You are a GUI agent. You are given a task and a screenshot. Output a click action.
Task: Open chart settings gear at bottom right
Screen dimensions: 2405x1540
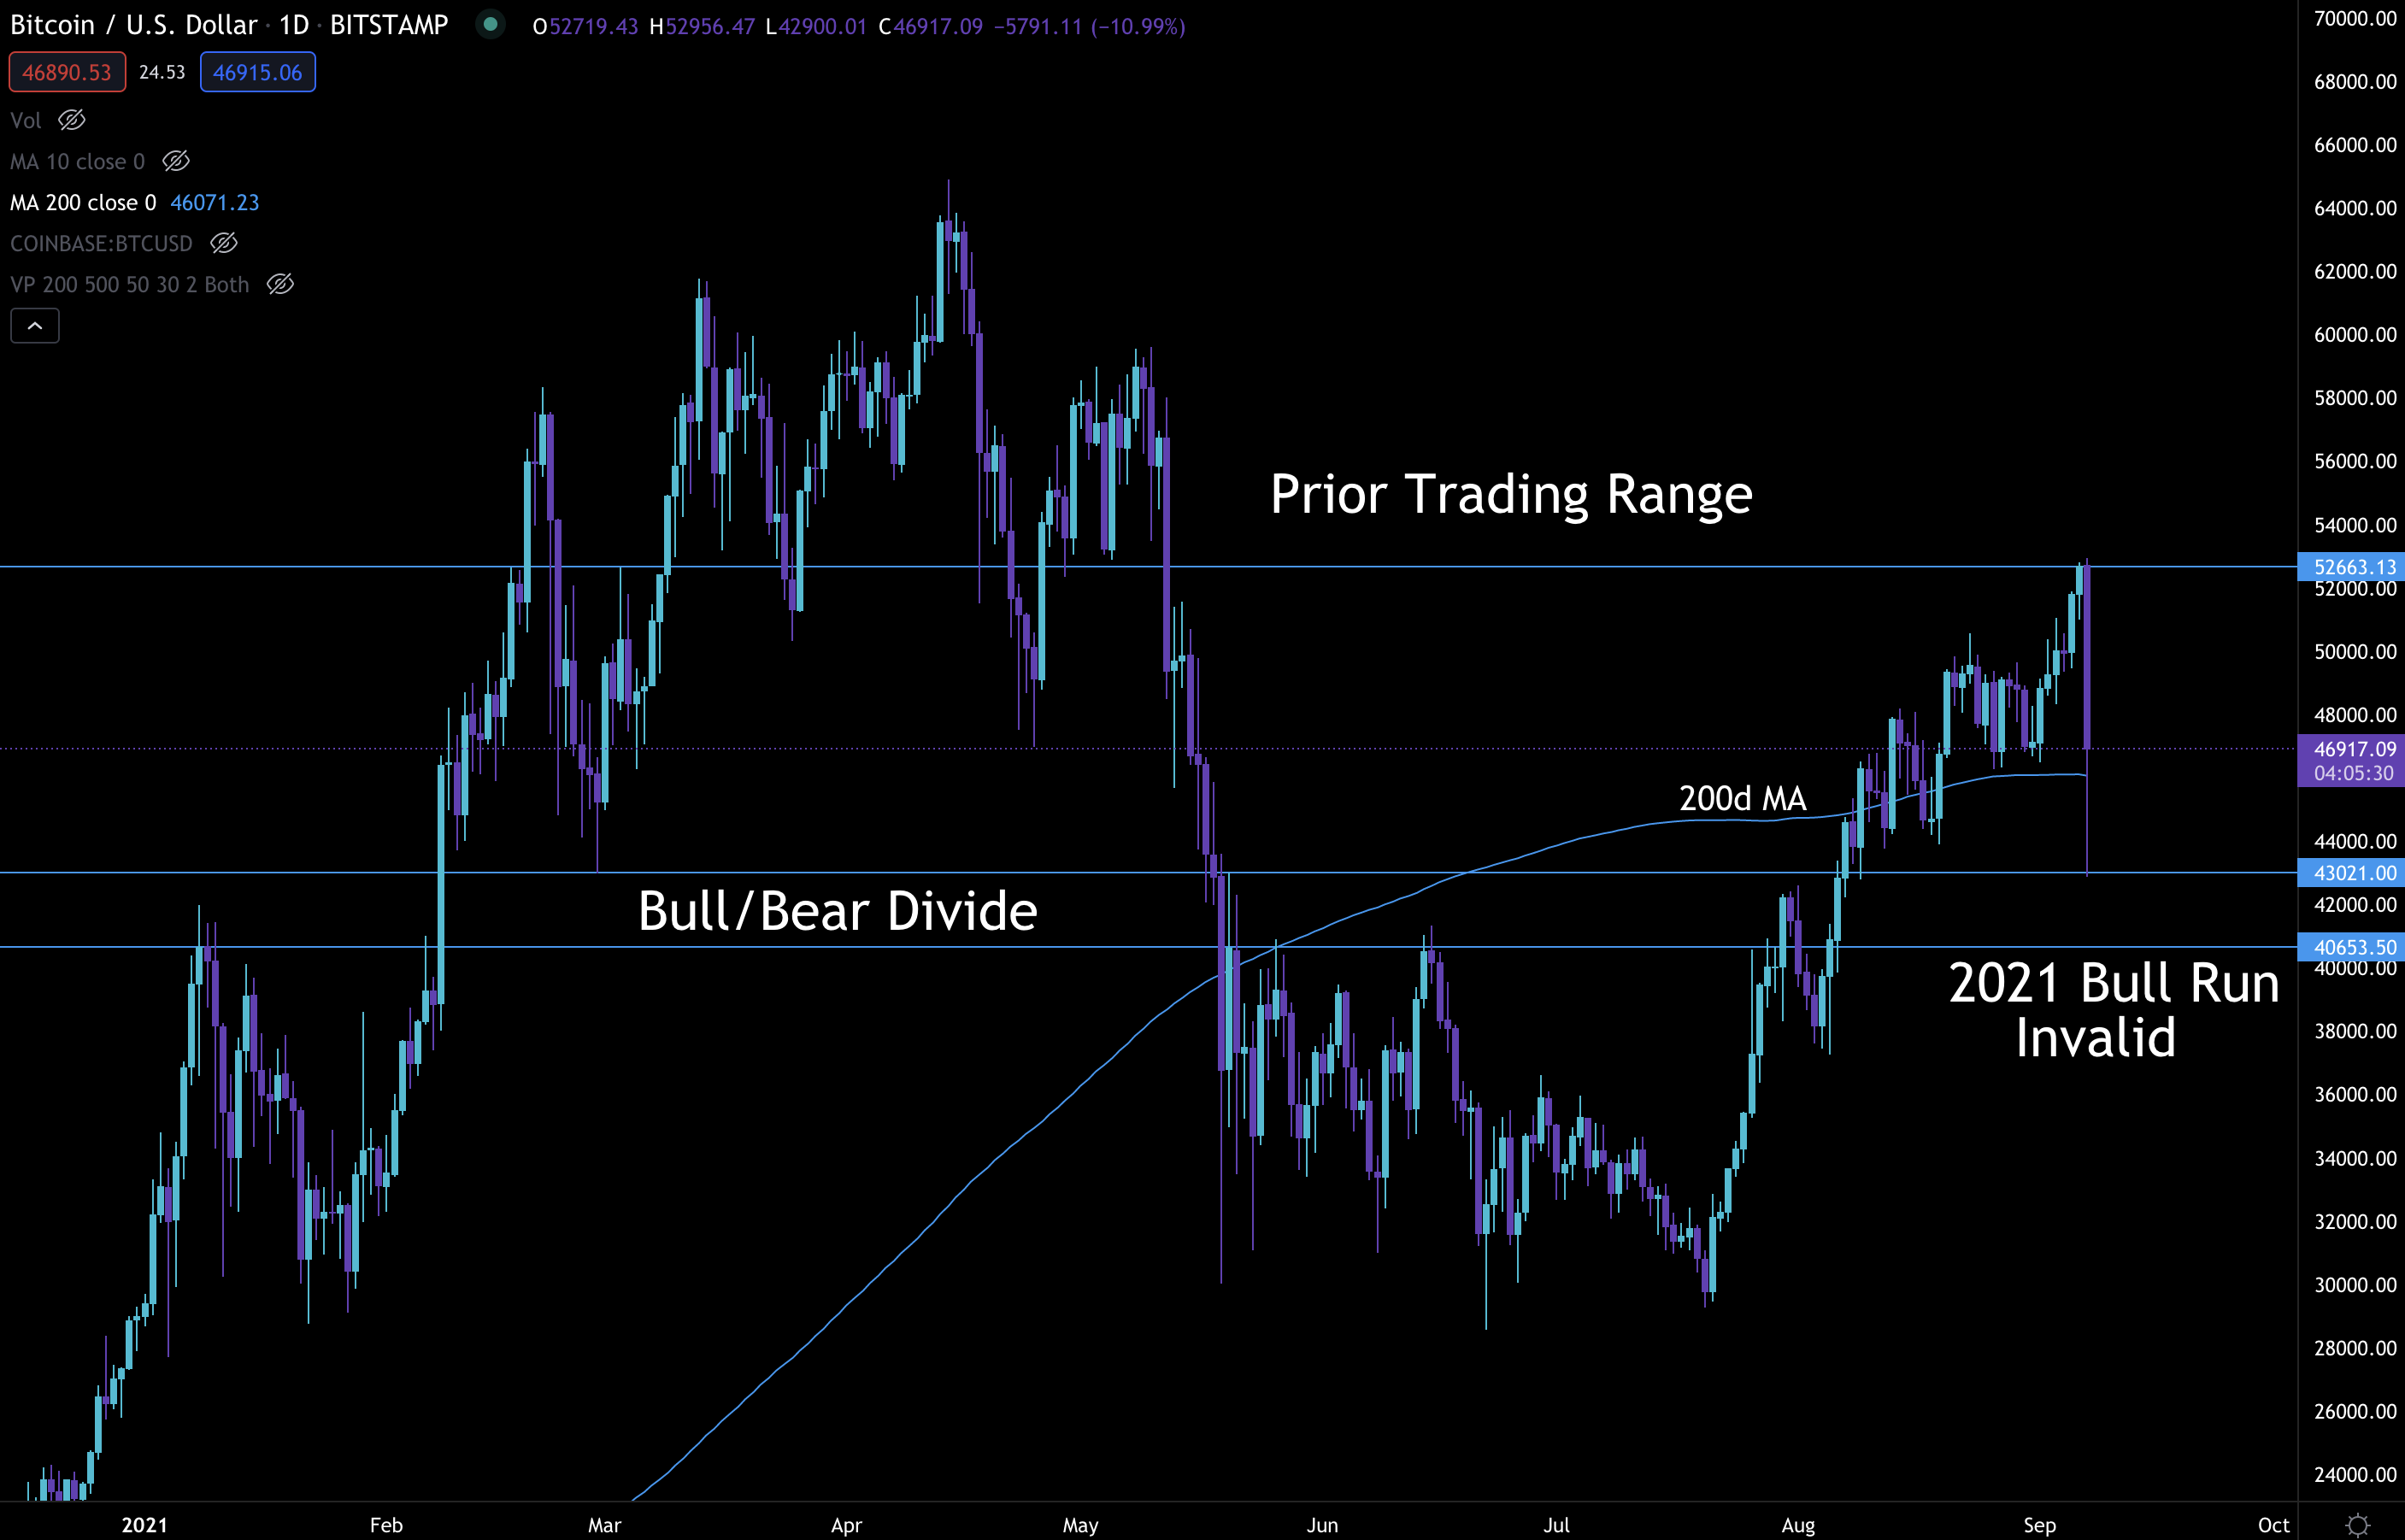(2358, 1524)
